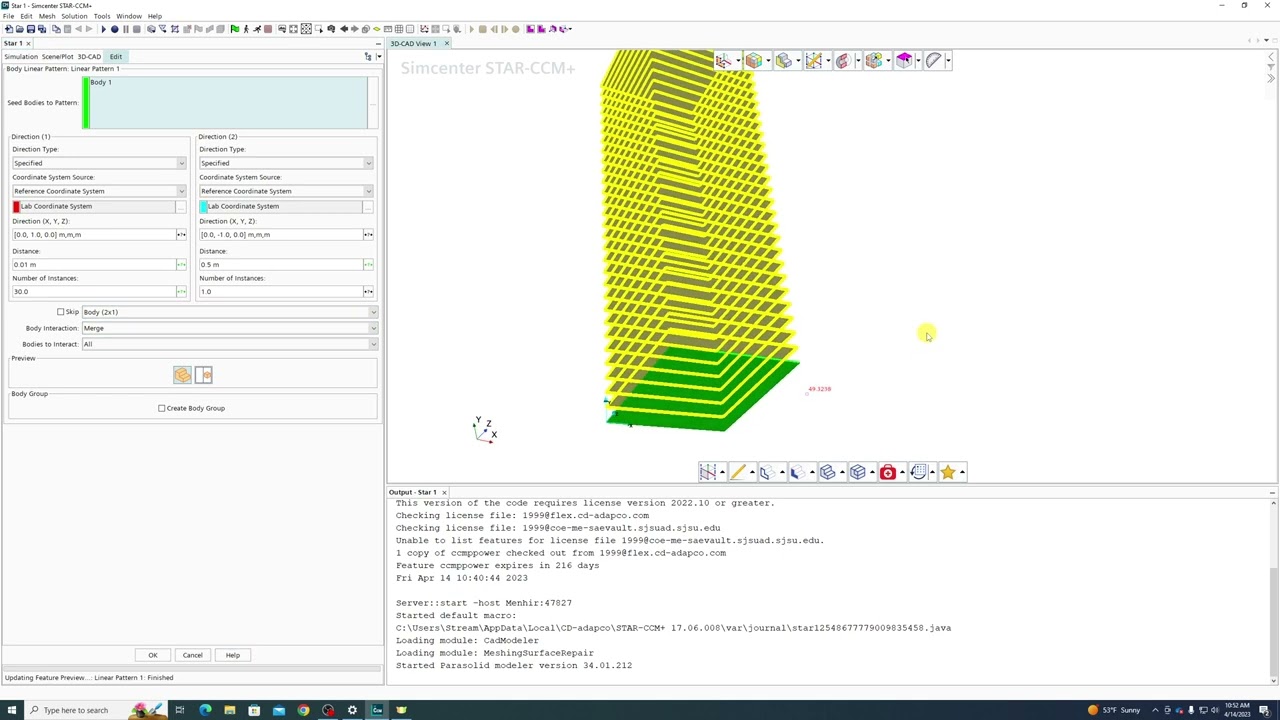Switch to the Scene/Plot tab

click(x=57, y=57)
